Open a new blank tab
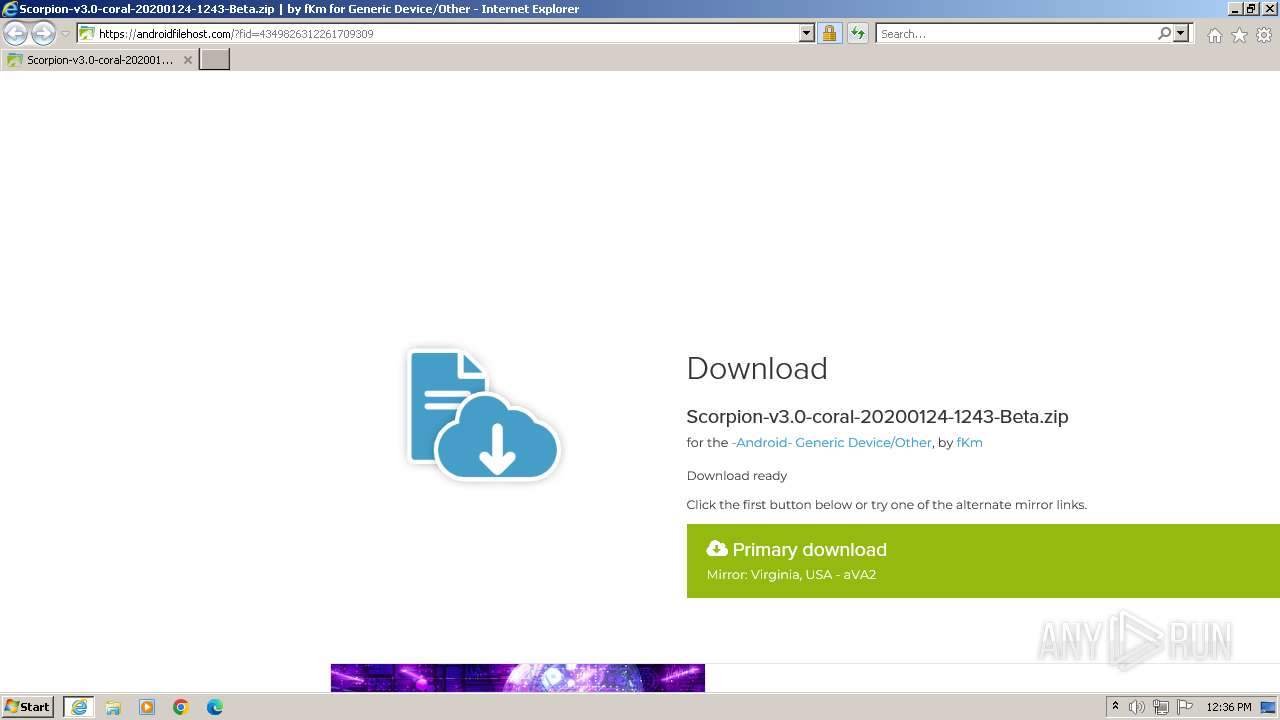The image size is (1280, 720). point(215,60)
